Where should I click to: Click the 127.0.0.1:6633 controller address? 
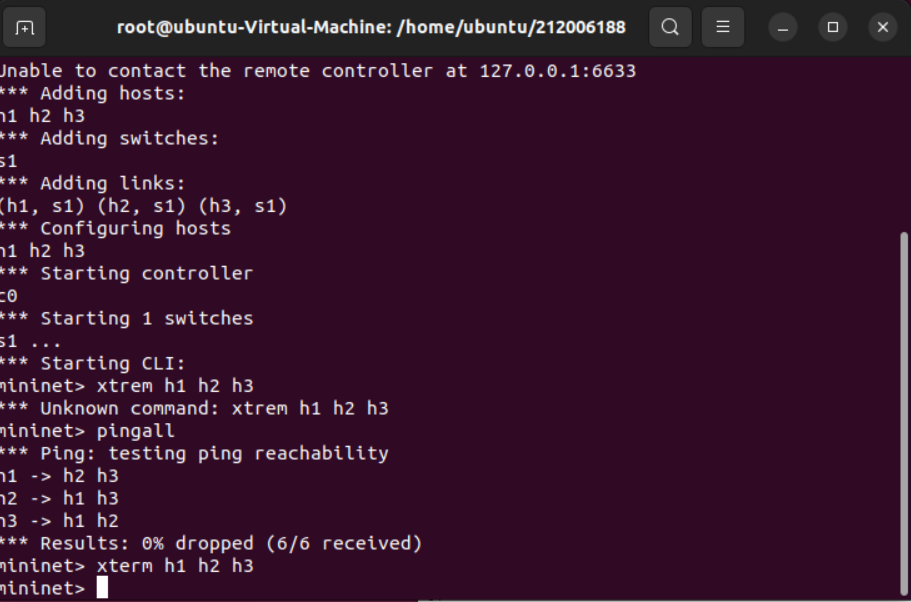coord(558,71)
